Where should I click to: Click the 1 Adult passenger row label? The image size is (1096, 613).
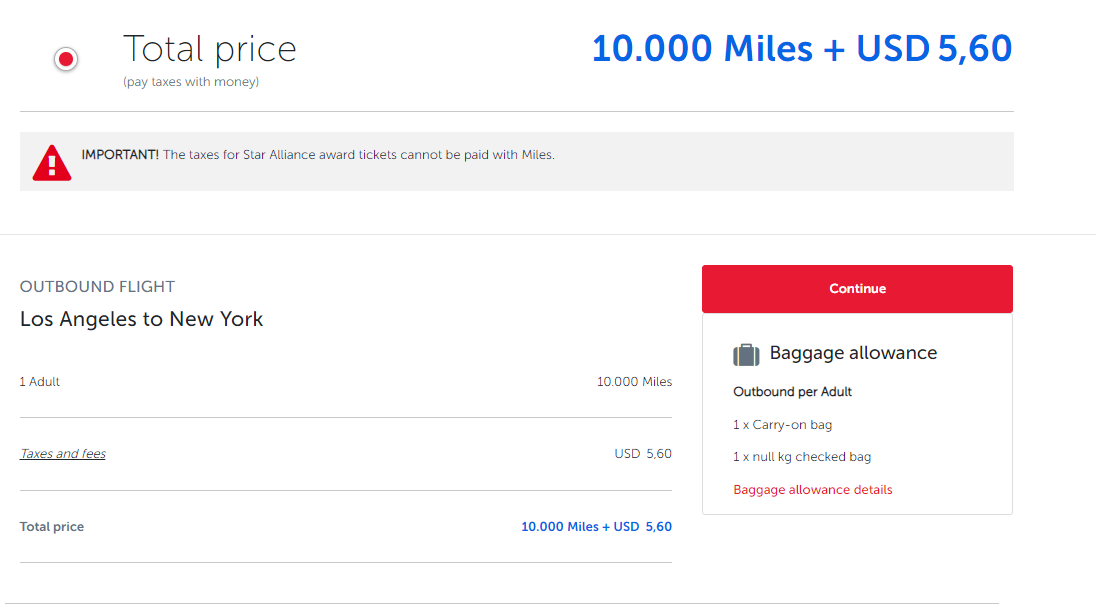pyautogui.click(x=39, y=382)
